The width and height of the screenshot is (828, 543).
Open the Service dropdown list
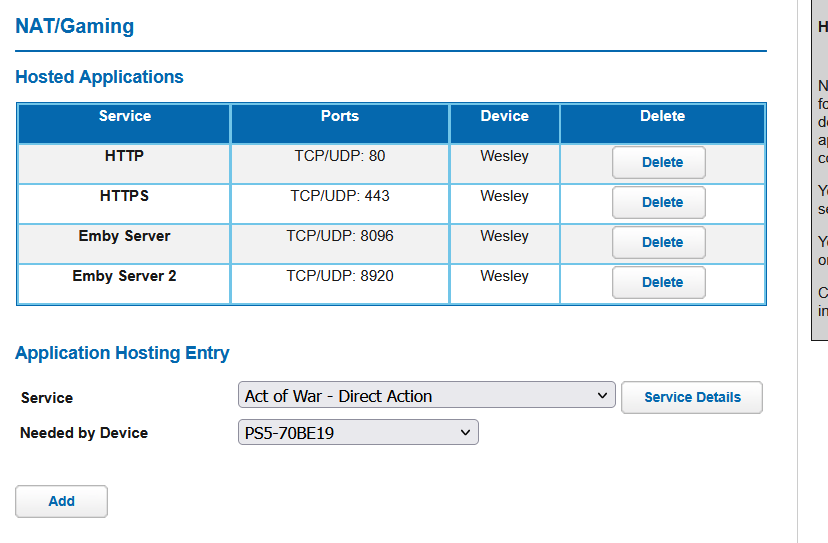tap(428, 396)
